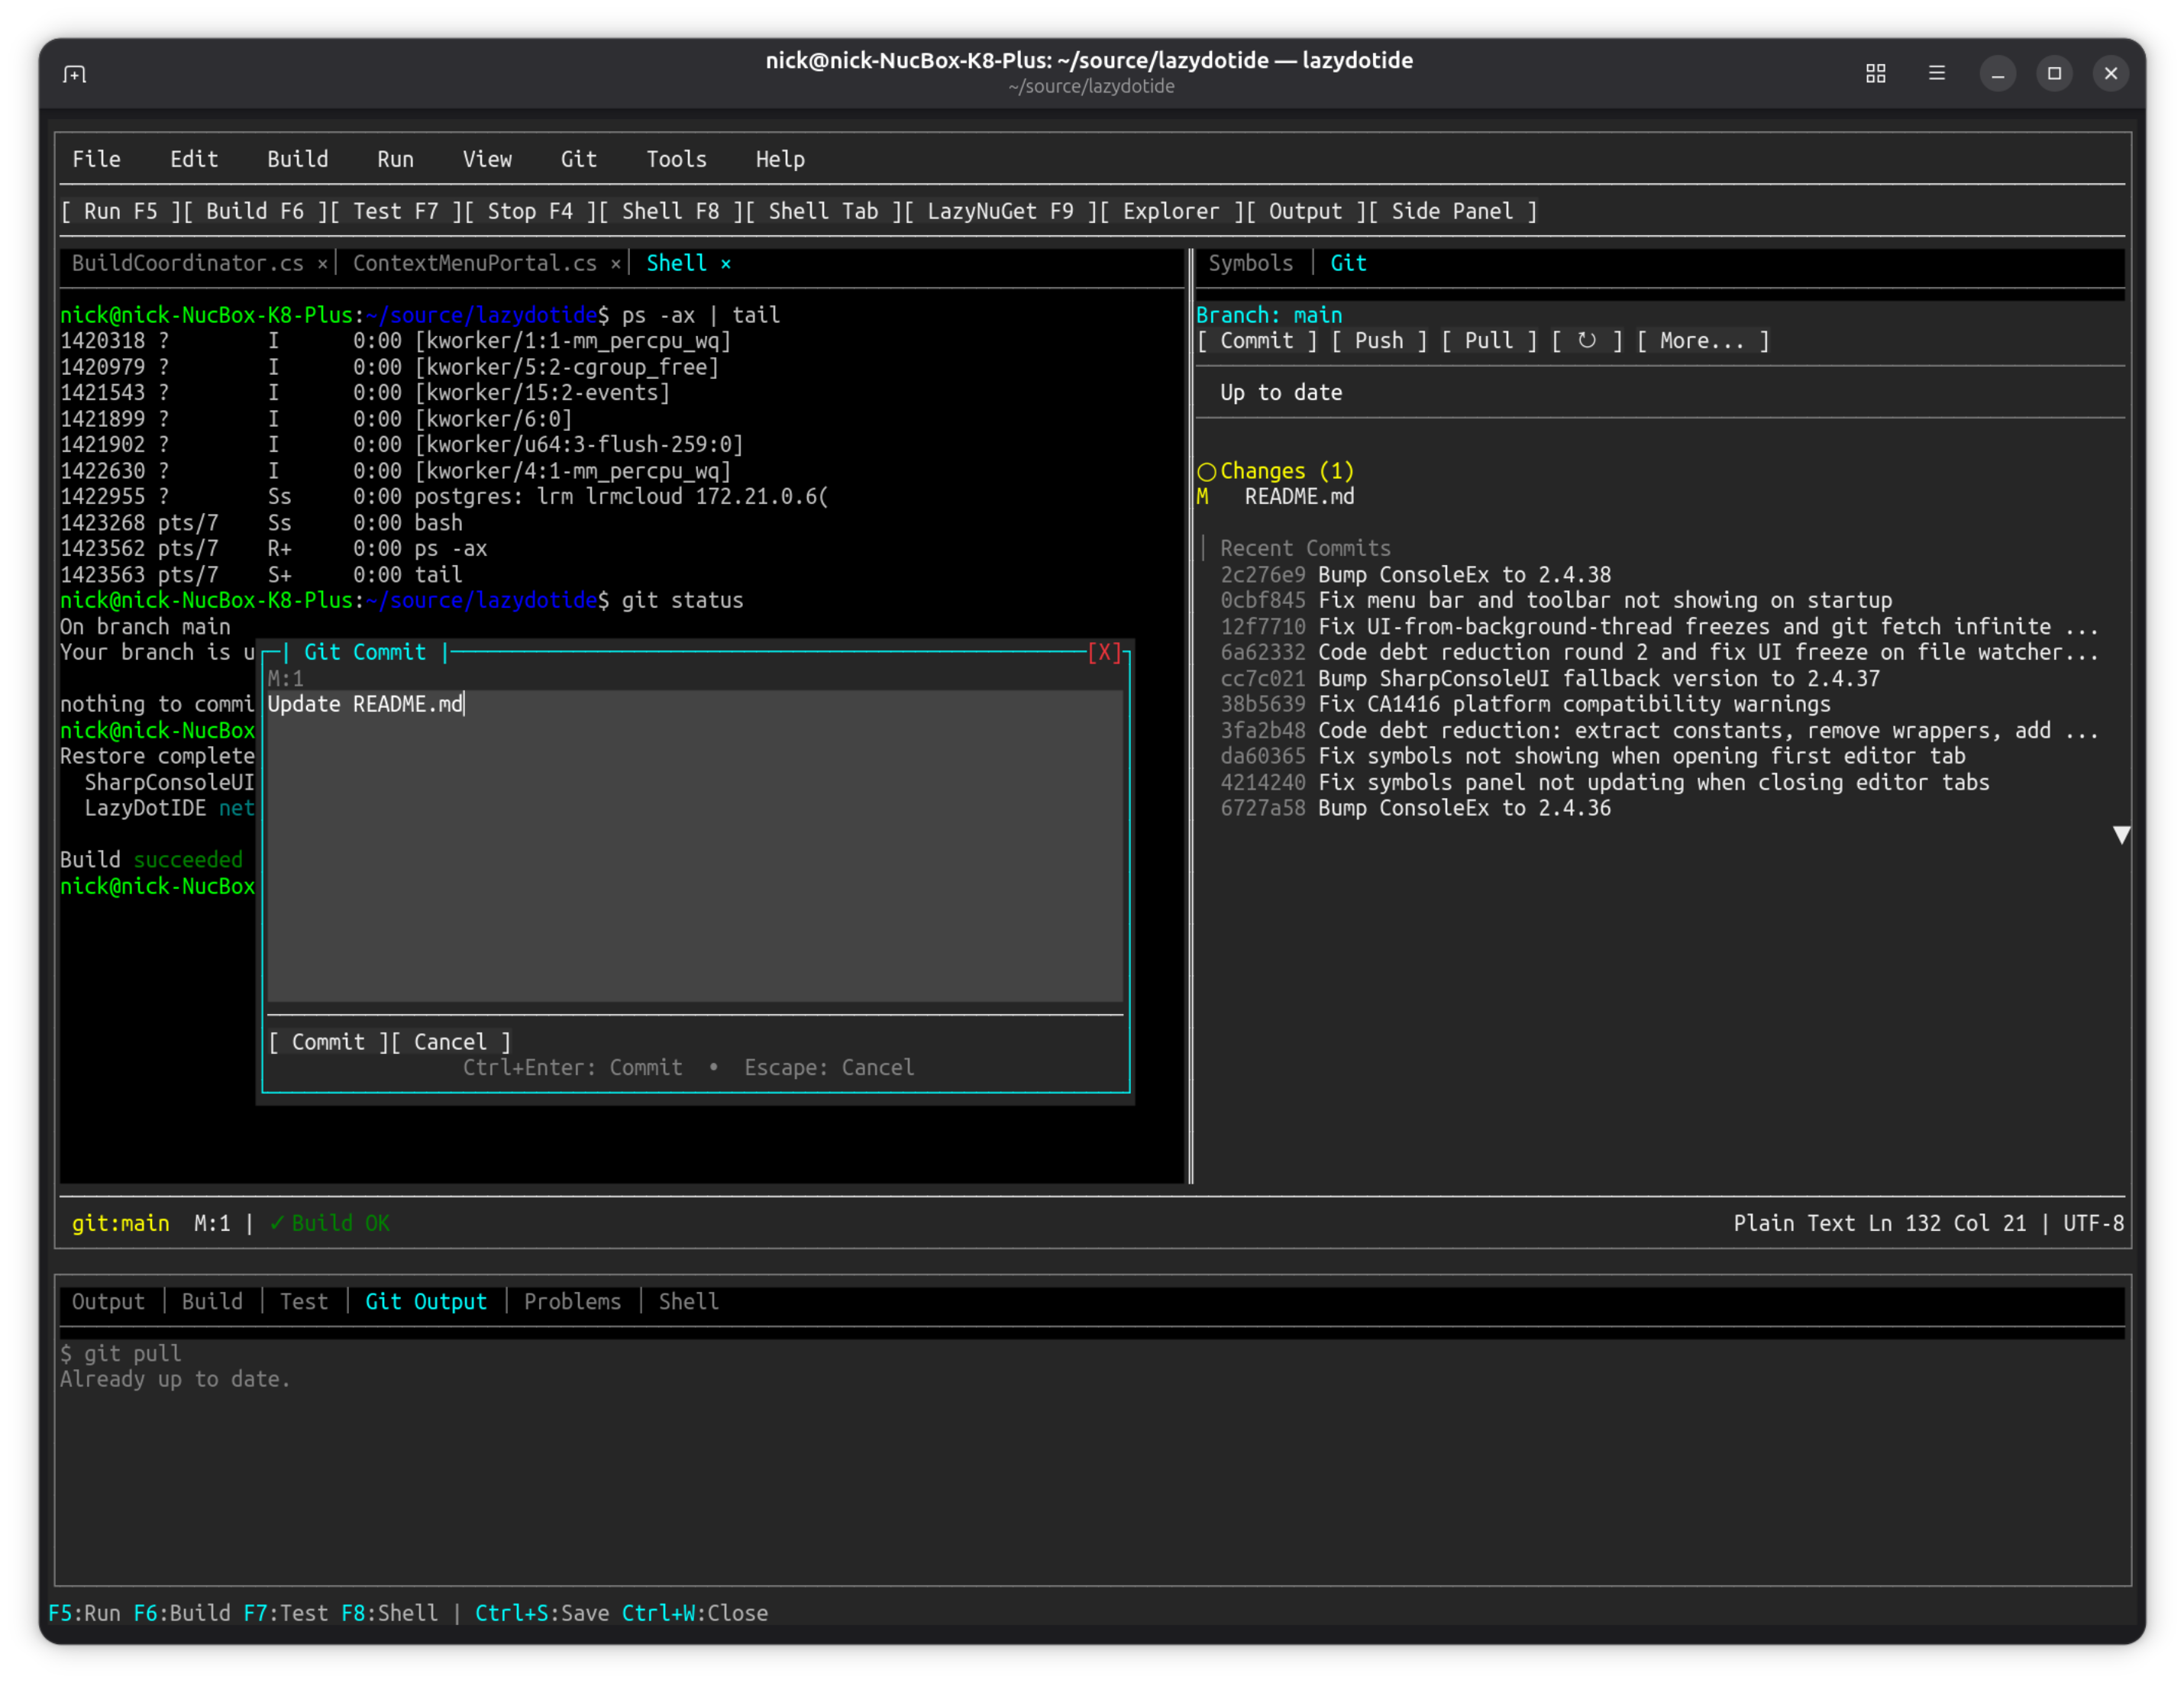Image resolution: width=2184 pixels, height=1683 pixels.
Task: Click Commit in the Git Commit dialog
Action: tap(327, 1041)
